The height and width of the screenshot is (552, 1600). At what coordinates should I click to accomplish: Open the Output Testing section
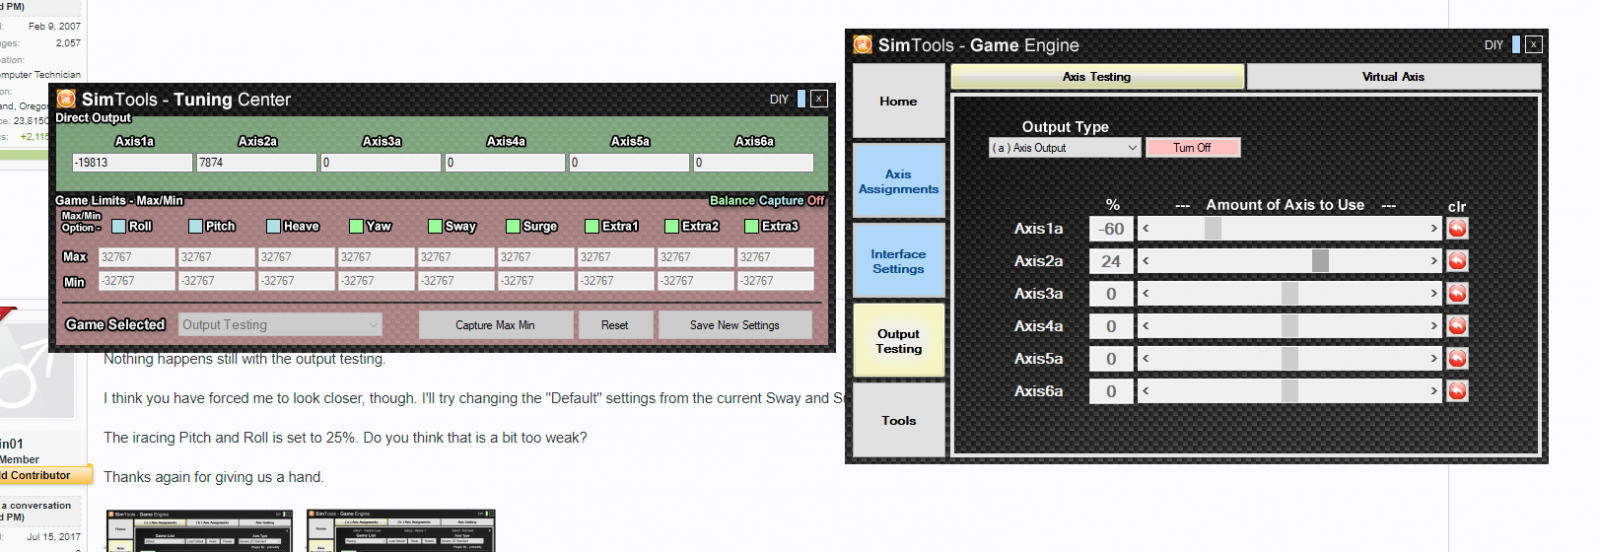(898, 341)
